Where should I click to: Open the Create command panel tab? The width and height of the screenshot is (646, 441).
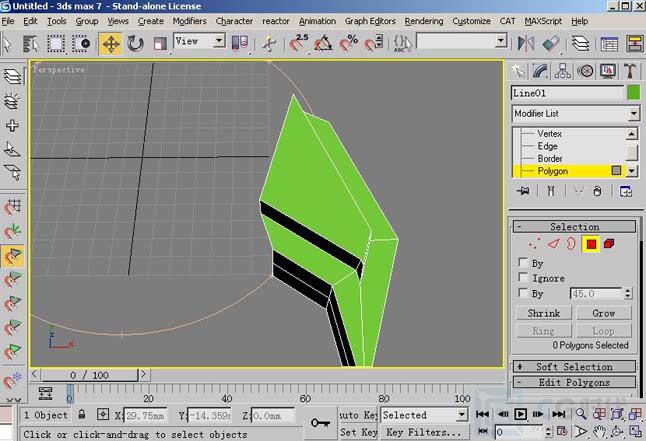pos(518,71)
